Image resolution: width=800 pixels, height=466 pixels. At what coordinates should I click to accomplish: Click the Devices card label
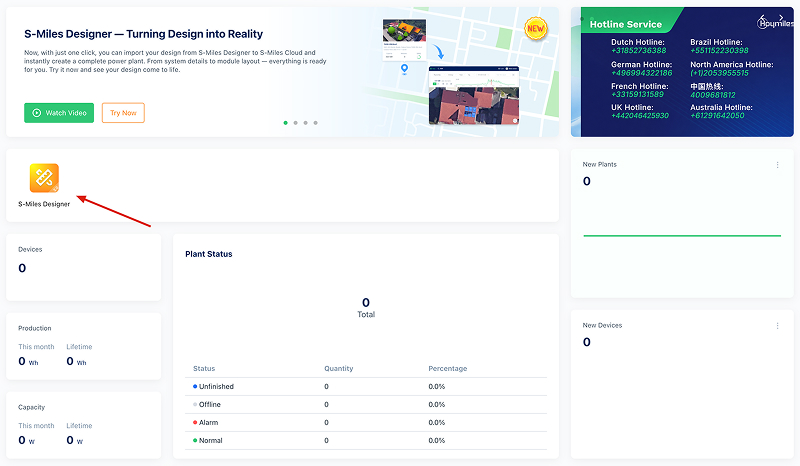[30, 250]
